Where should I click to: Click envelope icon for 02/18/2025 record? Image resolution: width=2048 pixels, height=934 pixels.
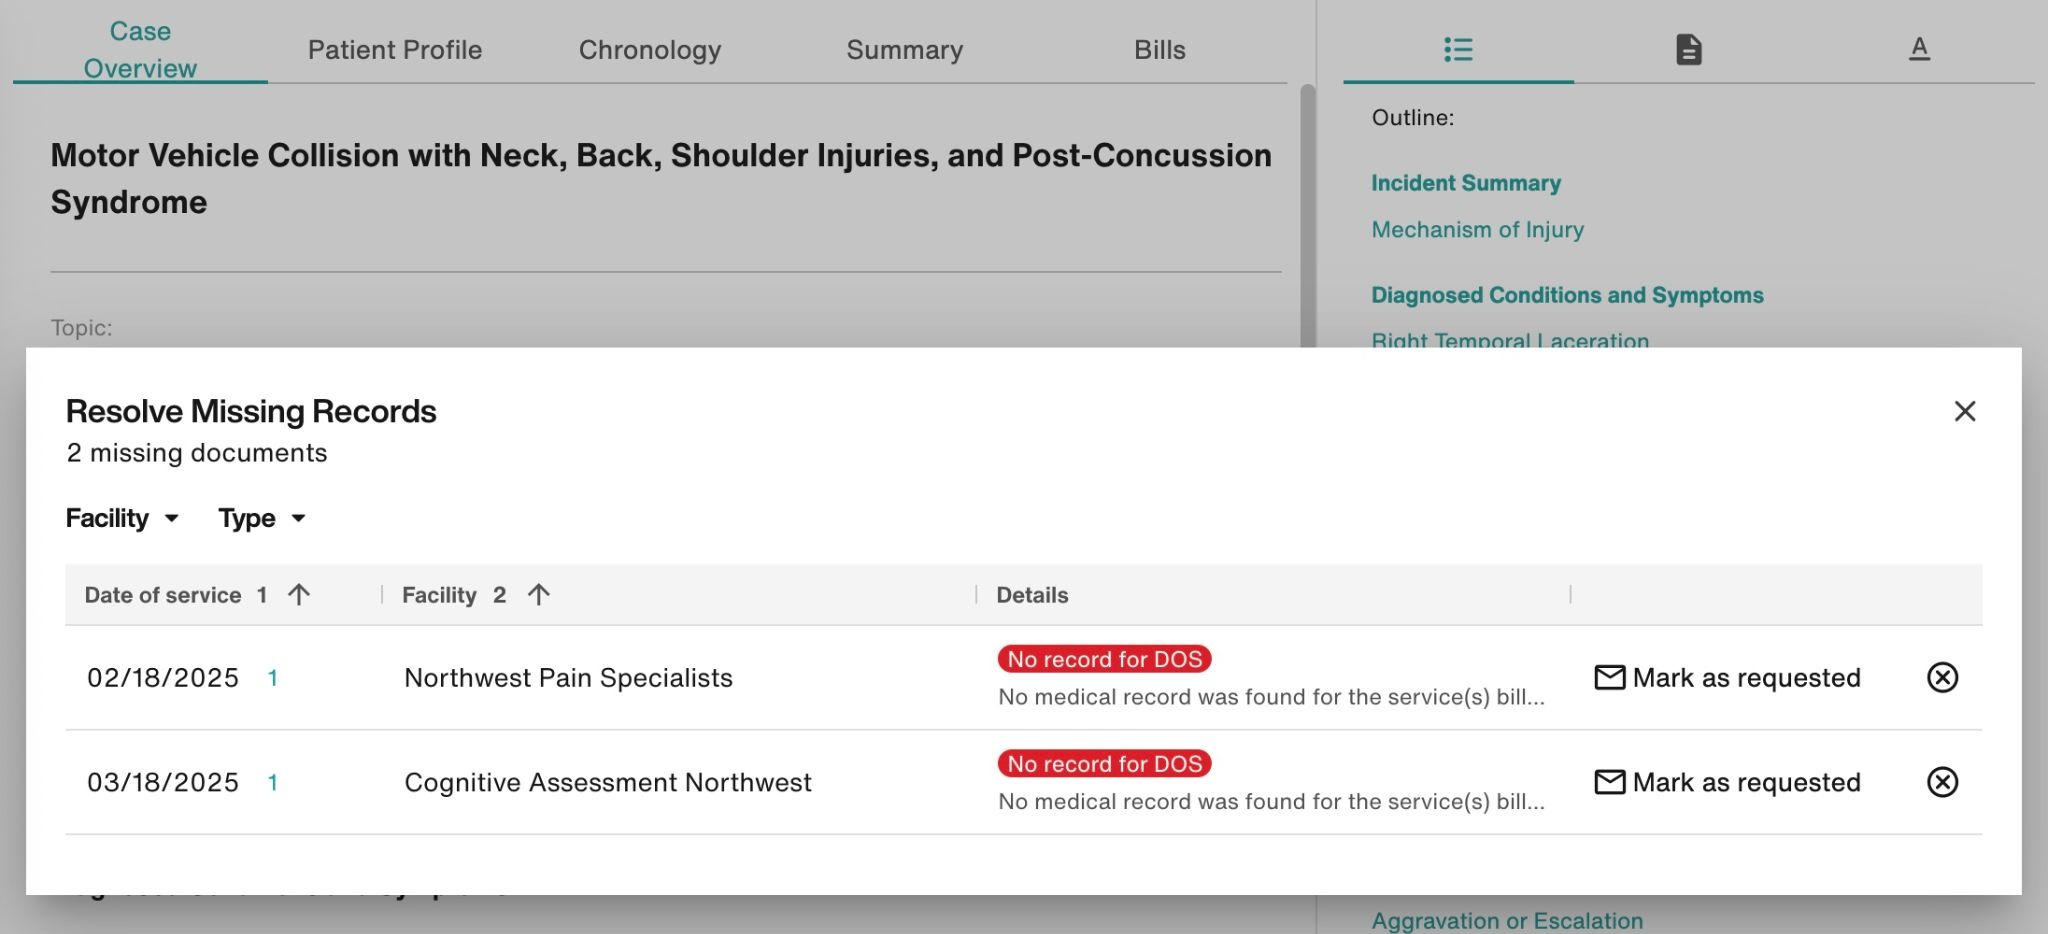[x=1609, y=678]
